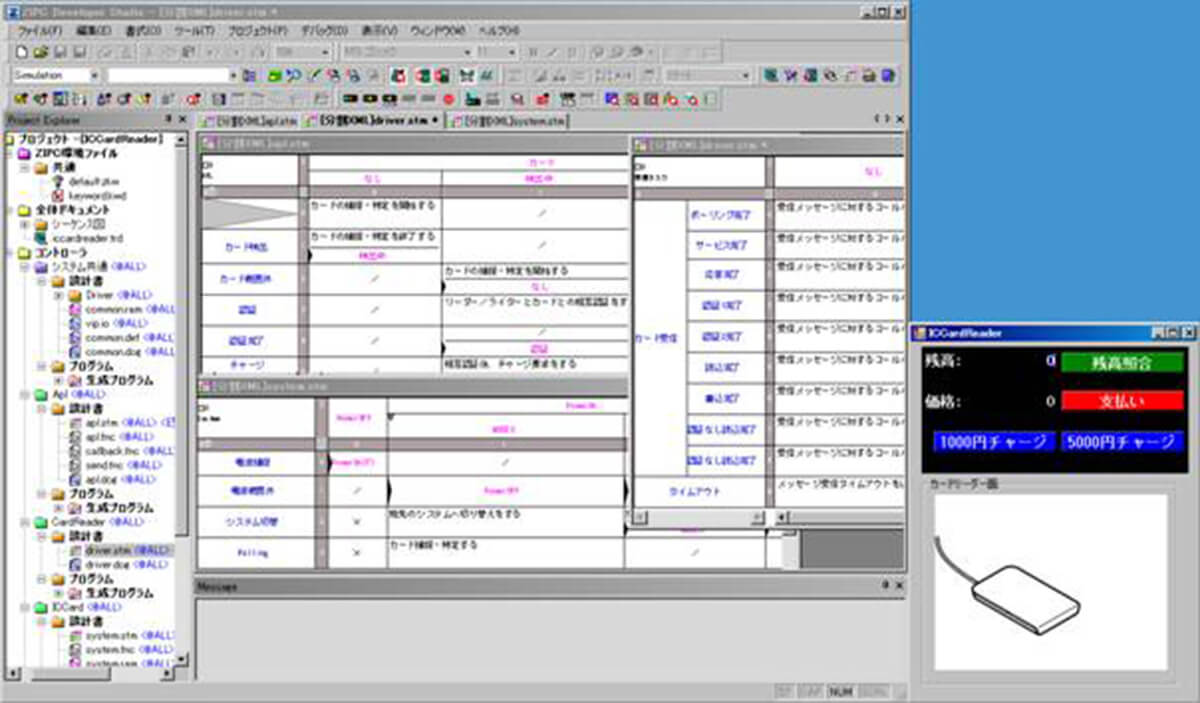
Task: Click the pencil edit icon in simulation toolbar
Action: pos(315,75)
